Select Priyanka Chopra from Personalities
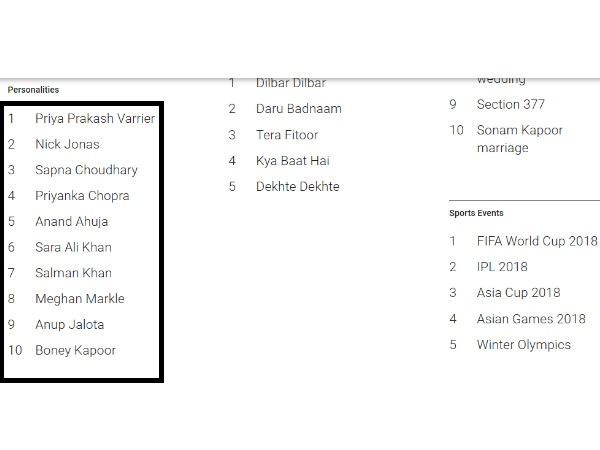This screenshot has height=450, width=600. pyautogui.click(x=82, y=196)
